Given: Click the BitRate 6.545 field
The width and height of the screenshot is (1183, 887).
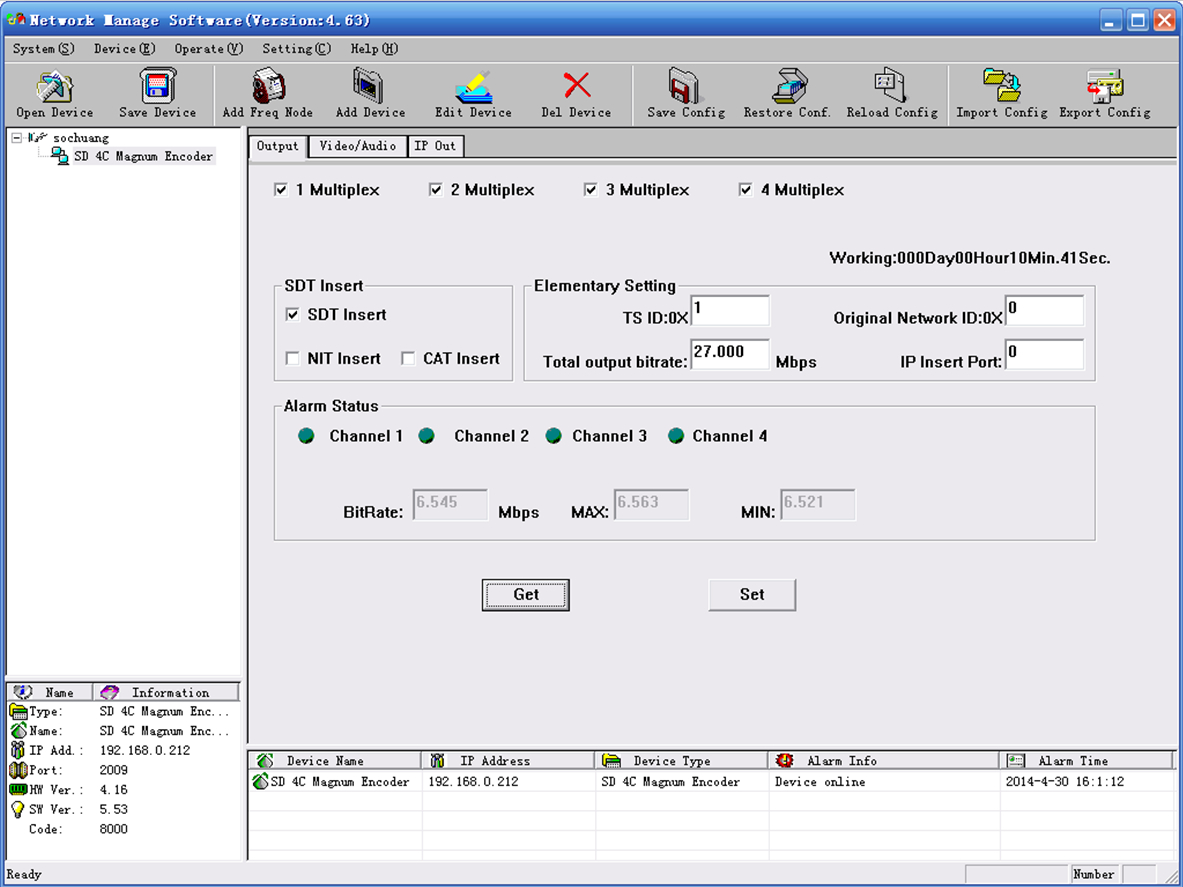Looking at the screenshot, I should (x=450, y=505).
